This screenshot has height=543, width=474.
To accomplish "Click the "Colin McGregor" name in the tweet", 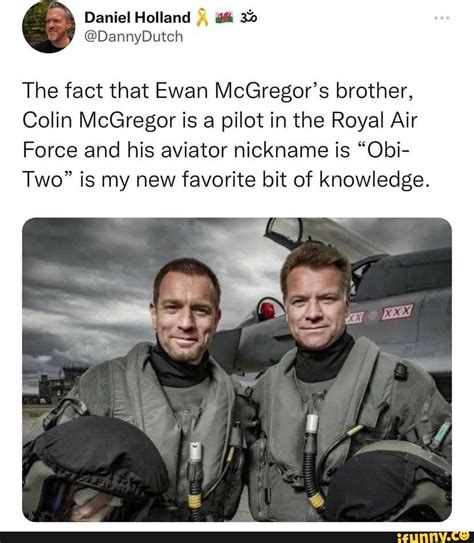I will pos(99,121).
